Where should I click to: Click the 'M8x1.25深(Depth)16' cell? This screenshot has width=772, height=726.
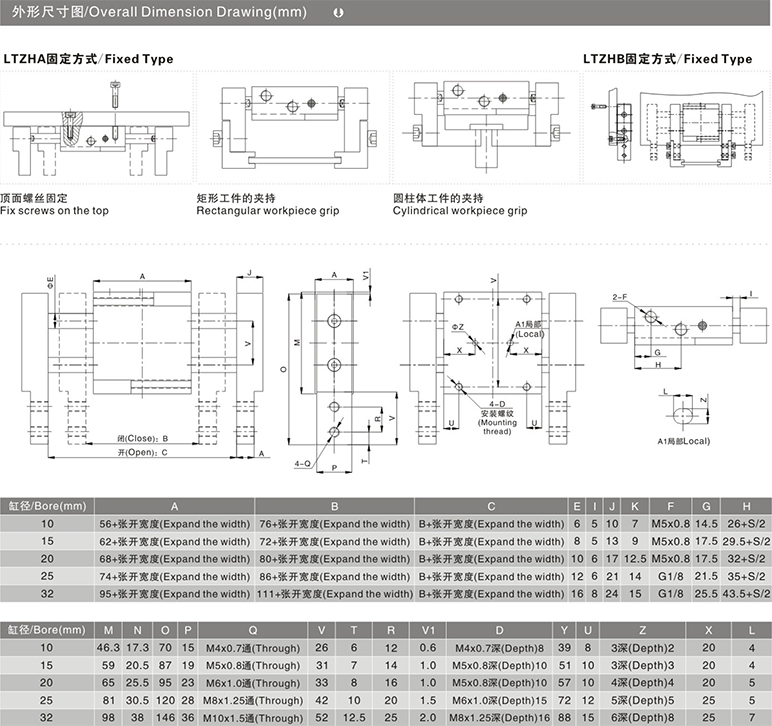point(499,718)
